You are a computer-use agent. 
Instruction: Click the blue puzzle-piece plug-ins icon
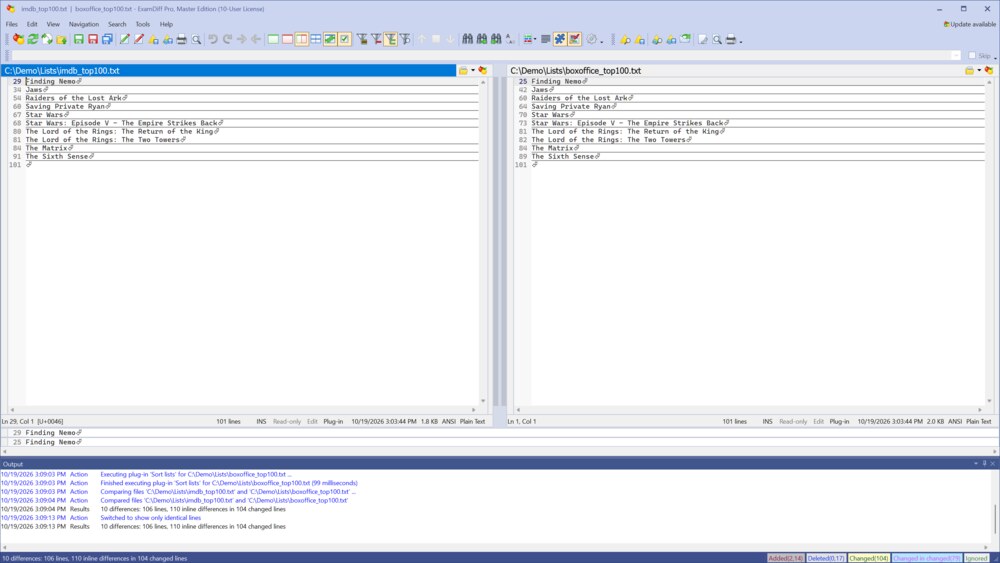(559, 40)
